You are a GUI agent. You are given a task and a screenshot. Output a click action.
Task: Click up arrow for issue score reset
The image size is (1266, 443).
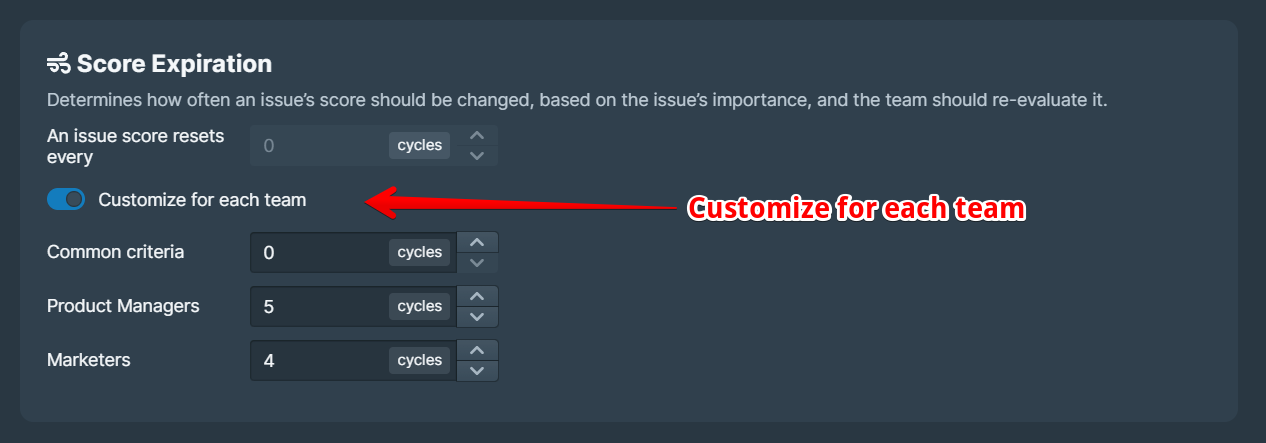pos(477,135)
